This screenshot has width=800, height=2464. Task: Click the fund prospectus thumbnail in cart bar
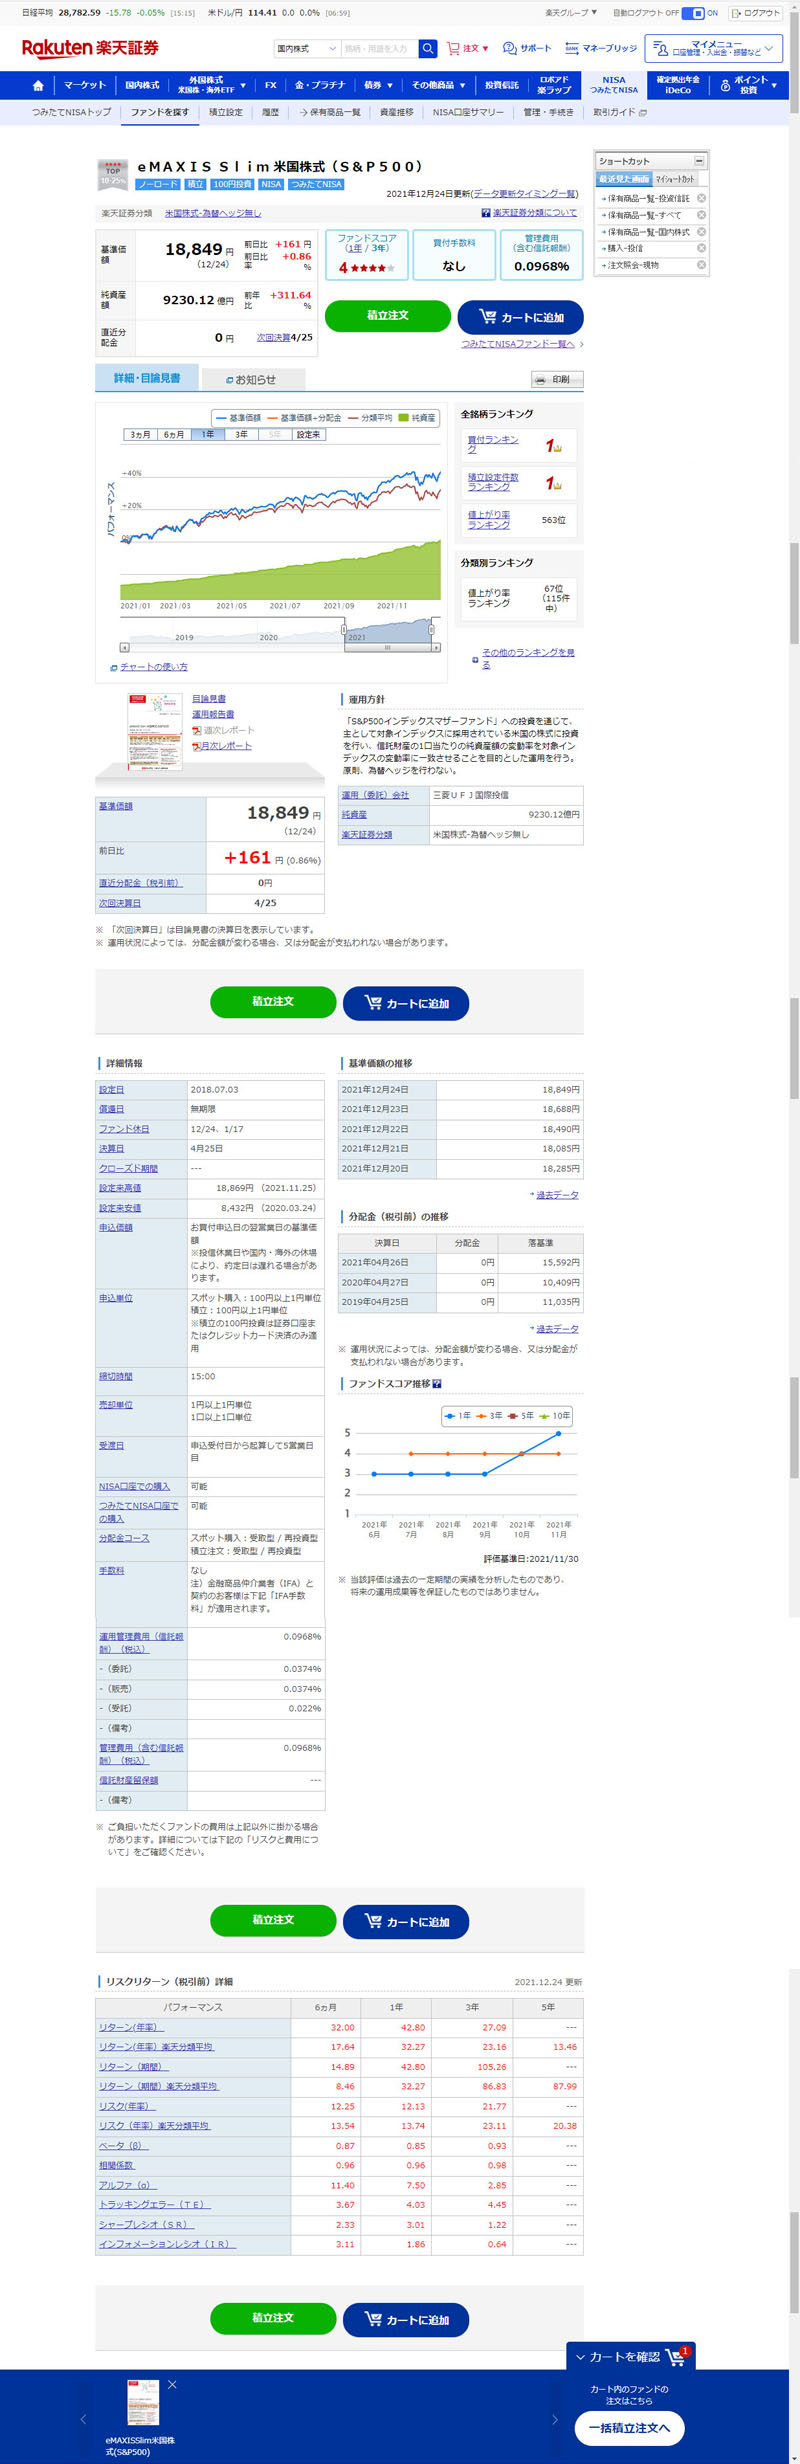coord(143,2402)
